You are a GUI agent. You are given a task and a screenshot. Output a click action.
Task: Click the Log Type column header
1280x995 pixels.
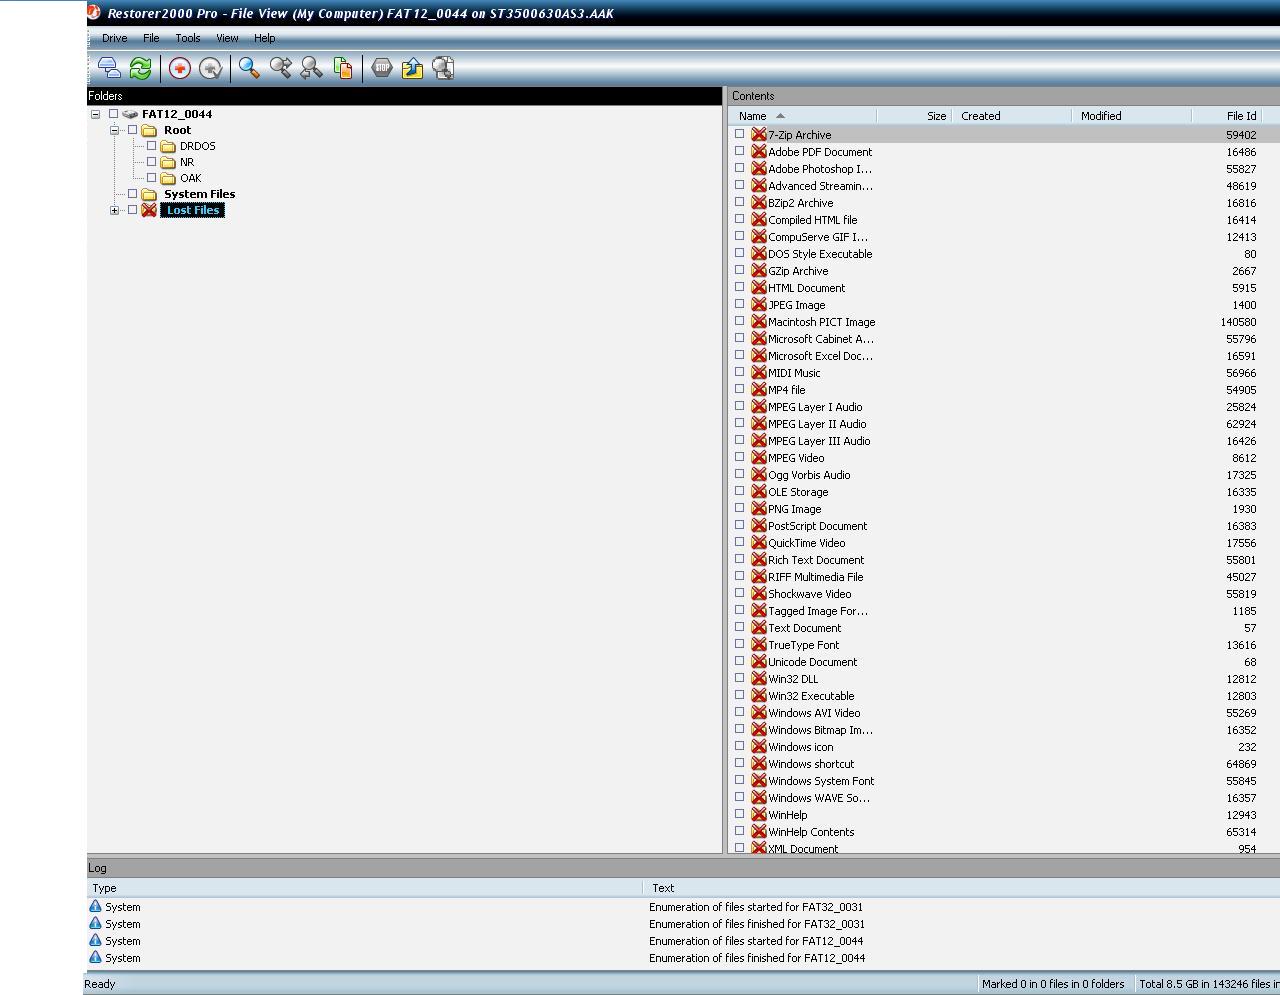point(364,888)
